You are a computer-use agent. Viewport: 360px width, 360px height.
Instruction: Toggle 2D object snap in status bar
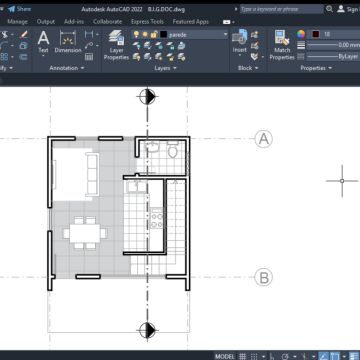coord(335,356)
